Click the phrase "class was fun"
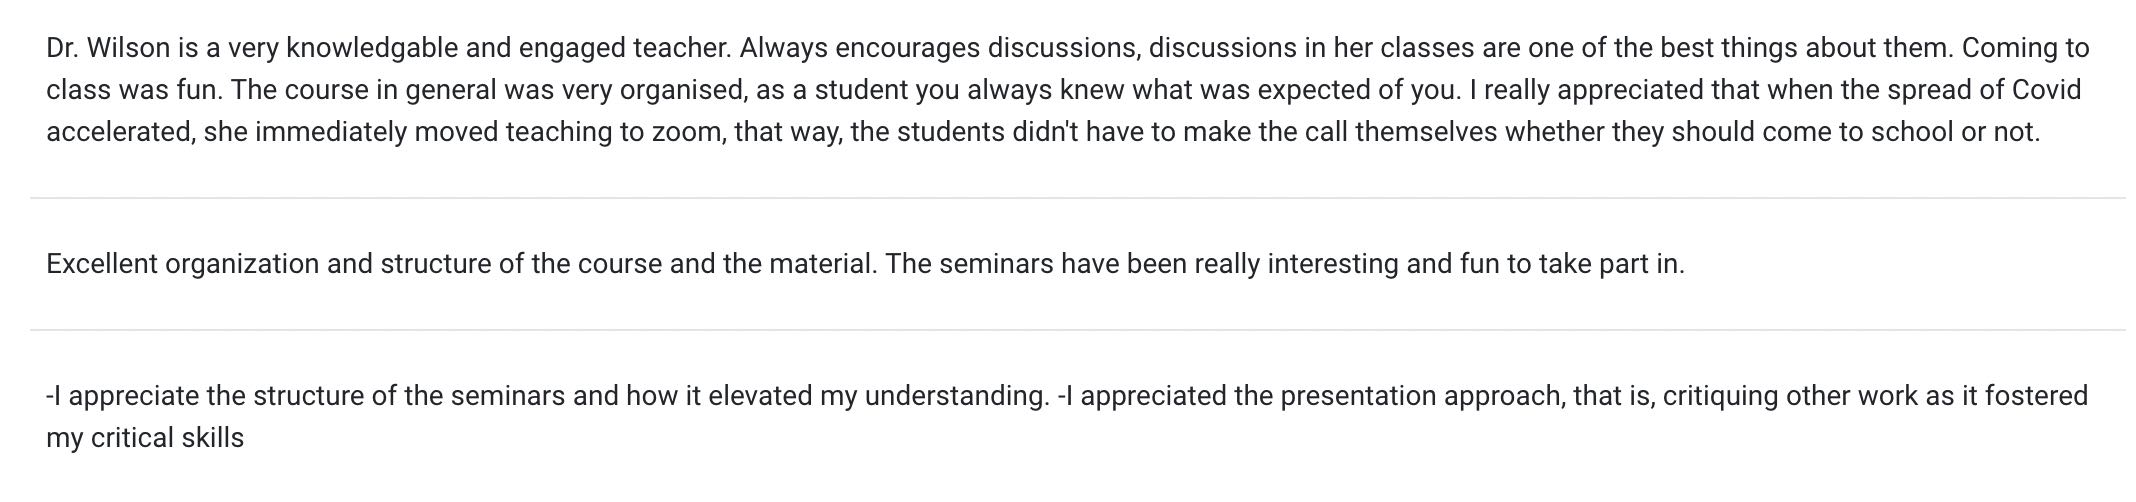Viewport: 2136px width, 502px height. (x=135, y=90)
